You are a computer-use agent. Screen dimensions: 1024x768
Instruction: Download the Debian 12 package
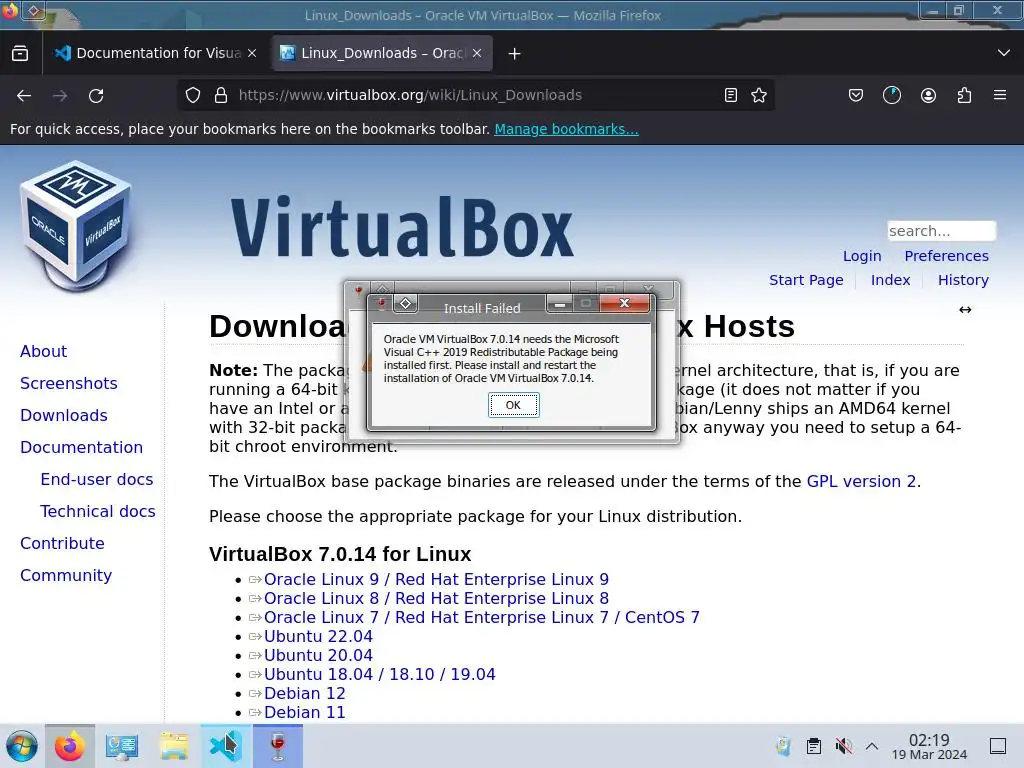[x=304, y=693]
